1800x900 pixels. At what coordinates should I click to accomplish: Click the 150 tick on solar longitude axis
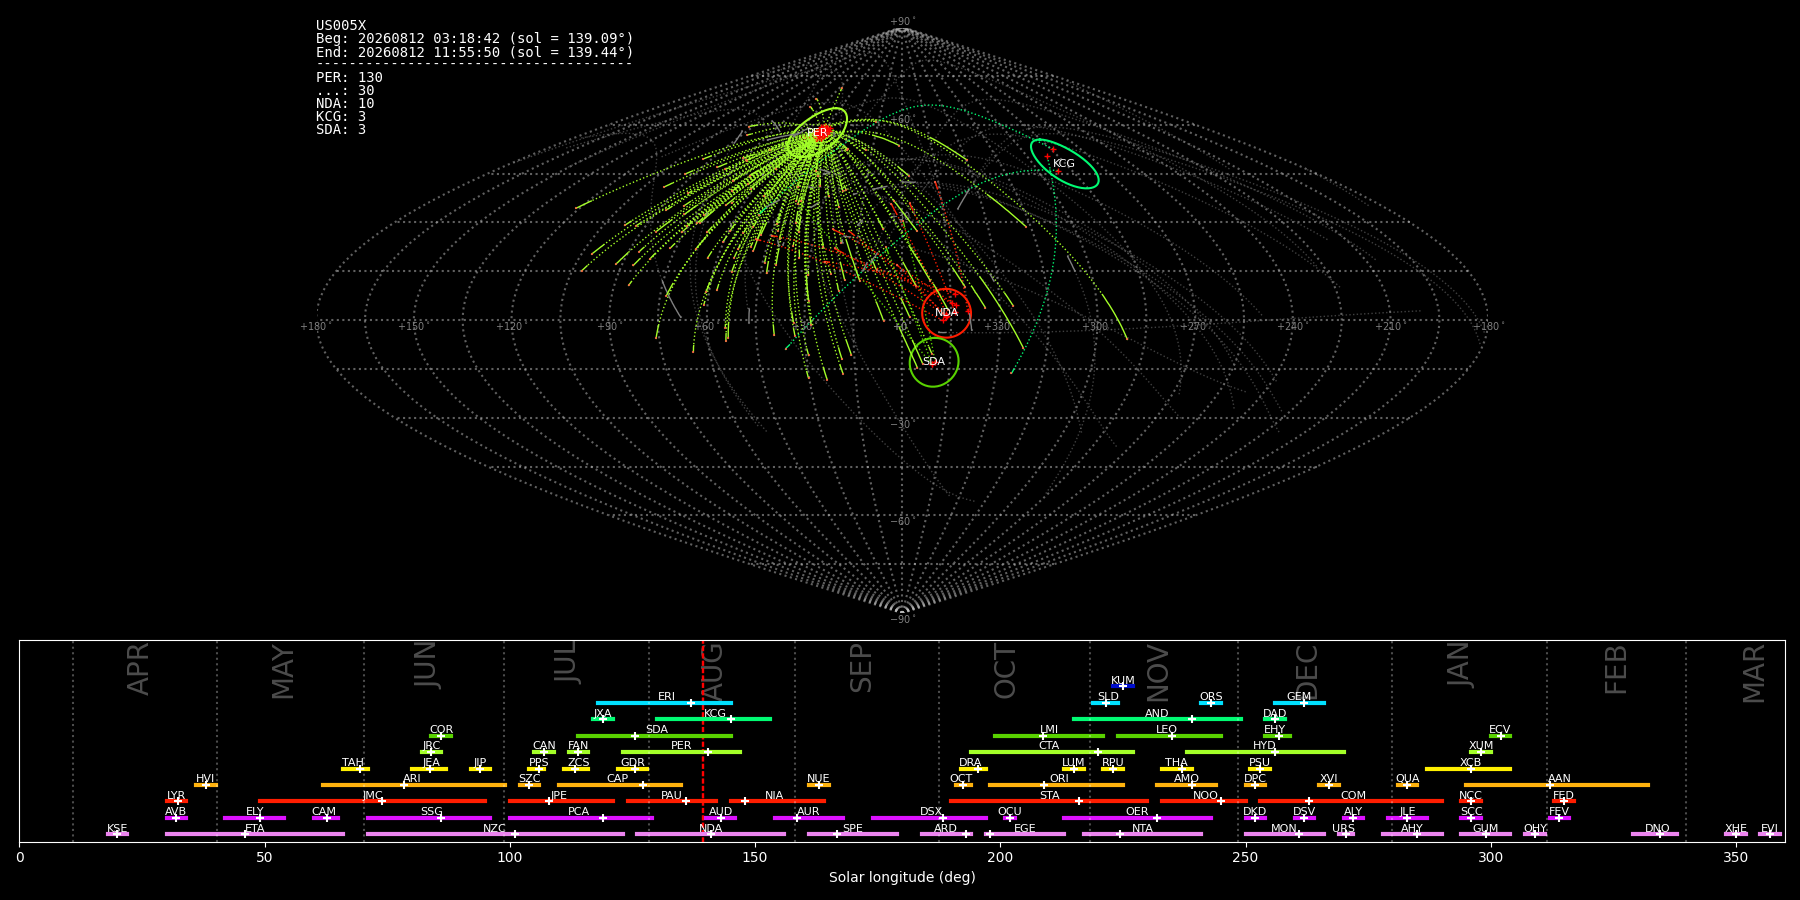pyautogui.click(x=755, y=857)
